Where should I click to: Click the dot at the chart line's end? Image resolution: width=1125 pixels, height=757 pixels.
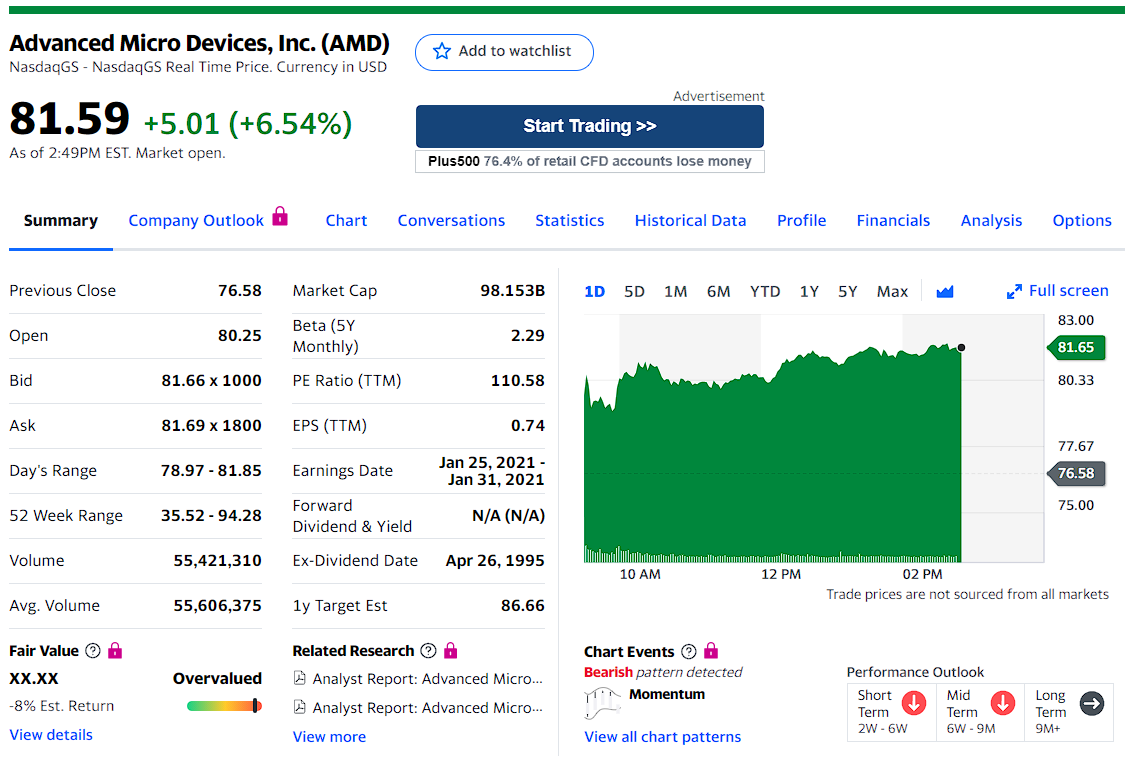(961, 347)
